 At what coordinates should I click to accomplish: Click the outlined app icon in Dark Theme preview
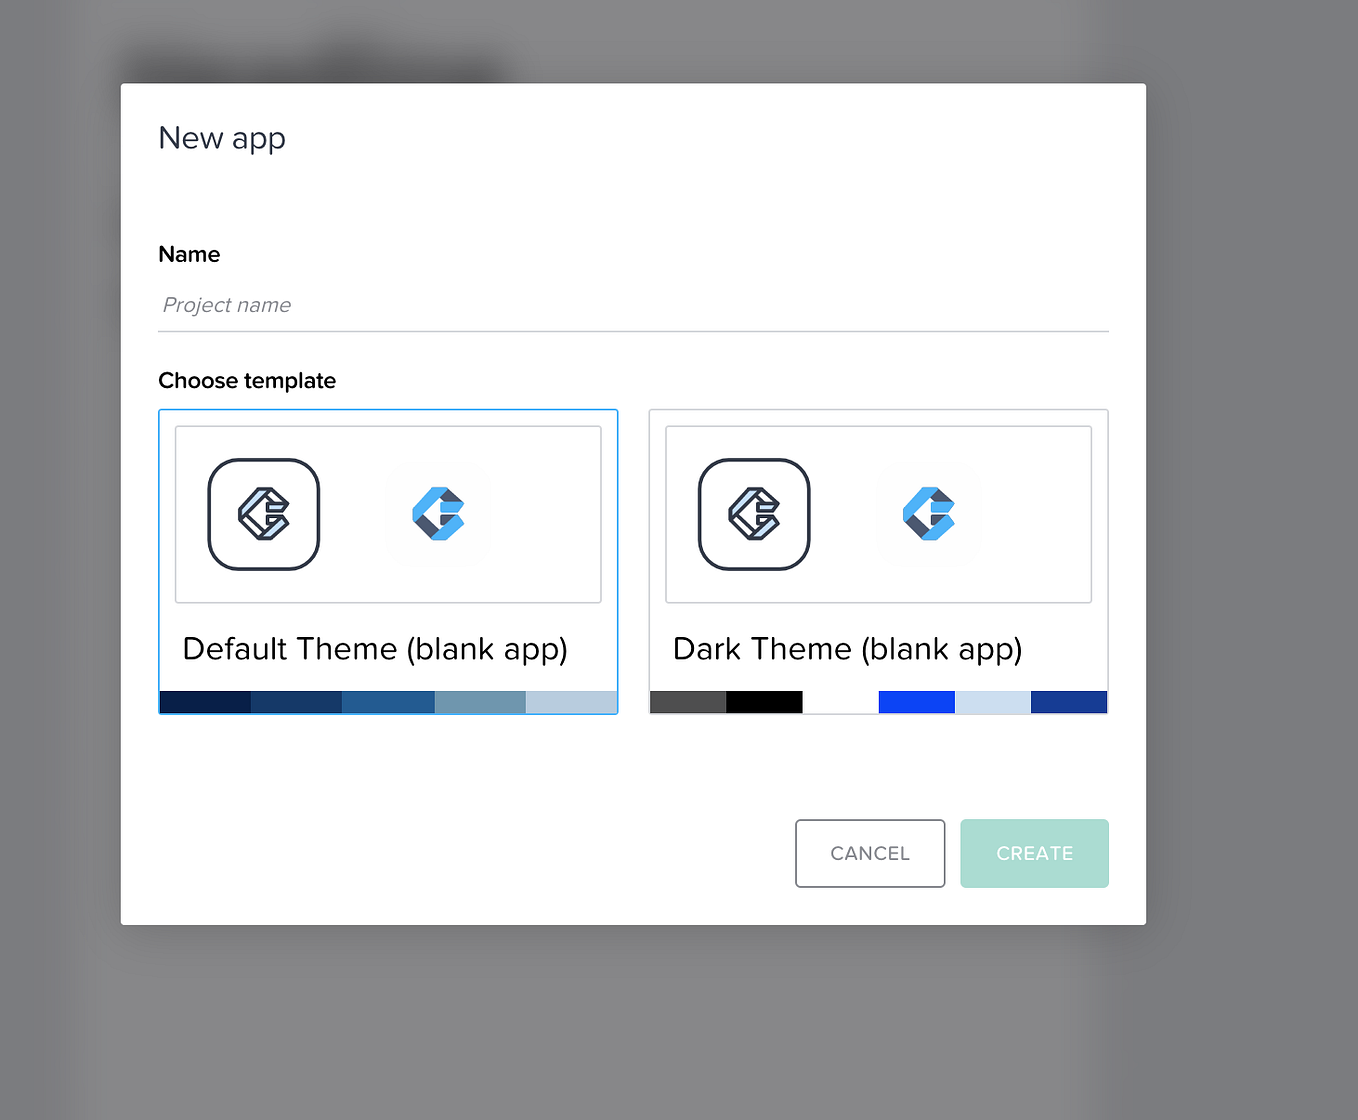(754, 514)
